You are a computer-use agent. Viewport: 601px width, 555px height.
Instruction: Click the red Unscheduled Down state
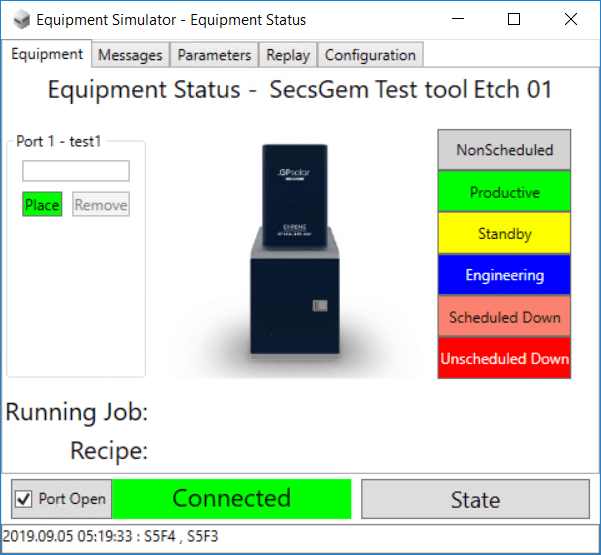(x=504, y=358)
